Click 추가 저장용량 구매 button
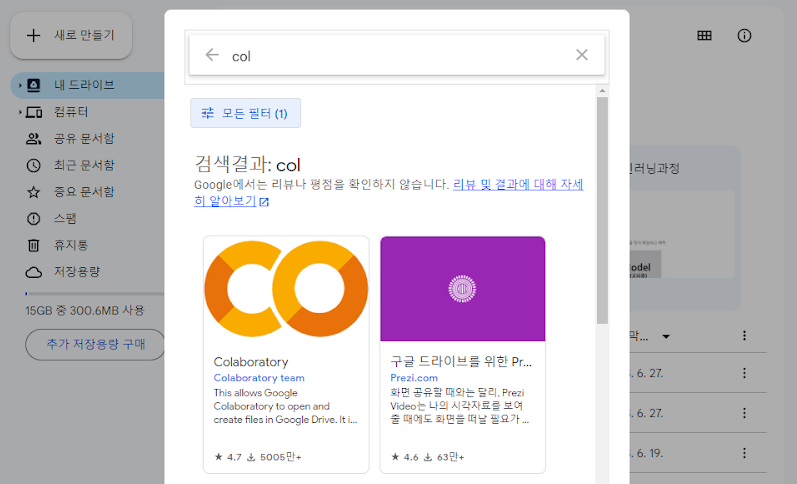The width and height of the screenshot is (797, 484). point(96,344)
